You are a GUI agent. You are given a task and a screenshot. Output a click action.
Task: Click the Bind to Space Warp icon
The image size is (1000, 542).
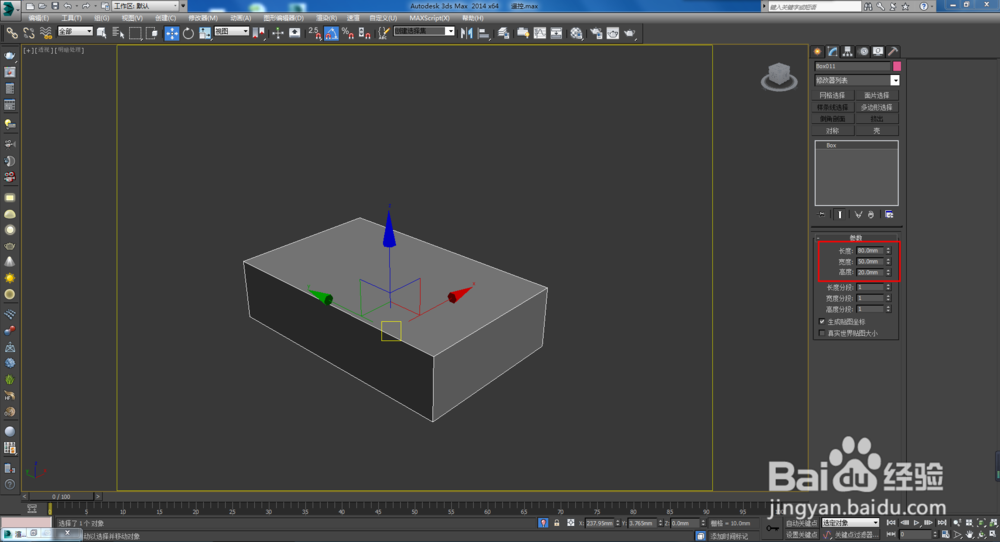click(x=46, y=33)
